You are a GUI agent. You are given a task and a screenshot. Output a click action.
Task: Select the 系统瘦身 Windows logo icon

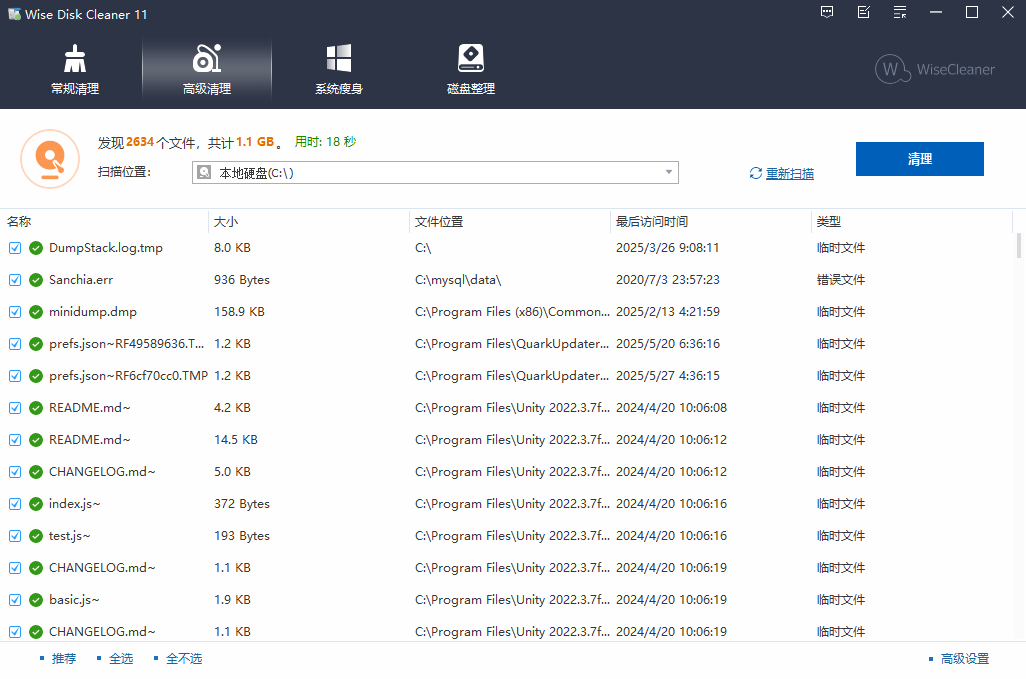[338, 59]
